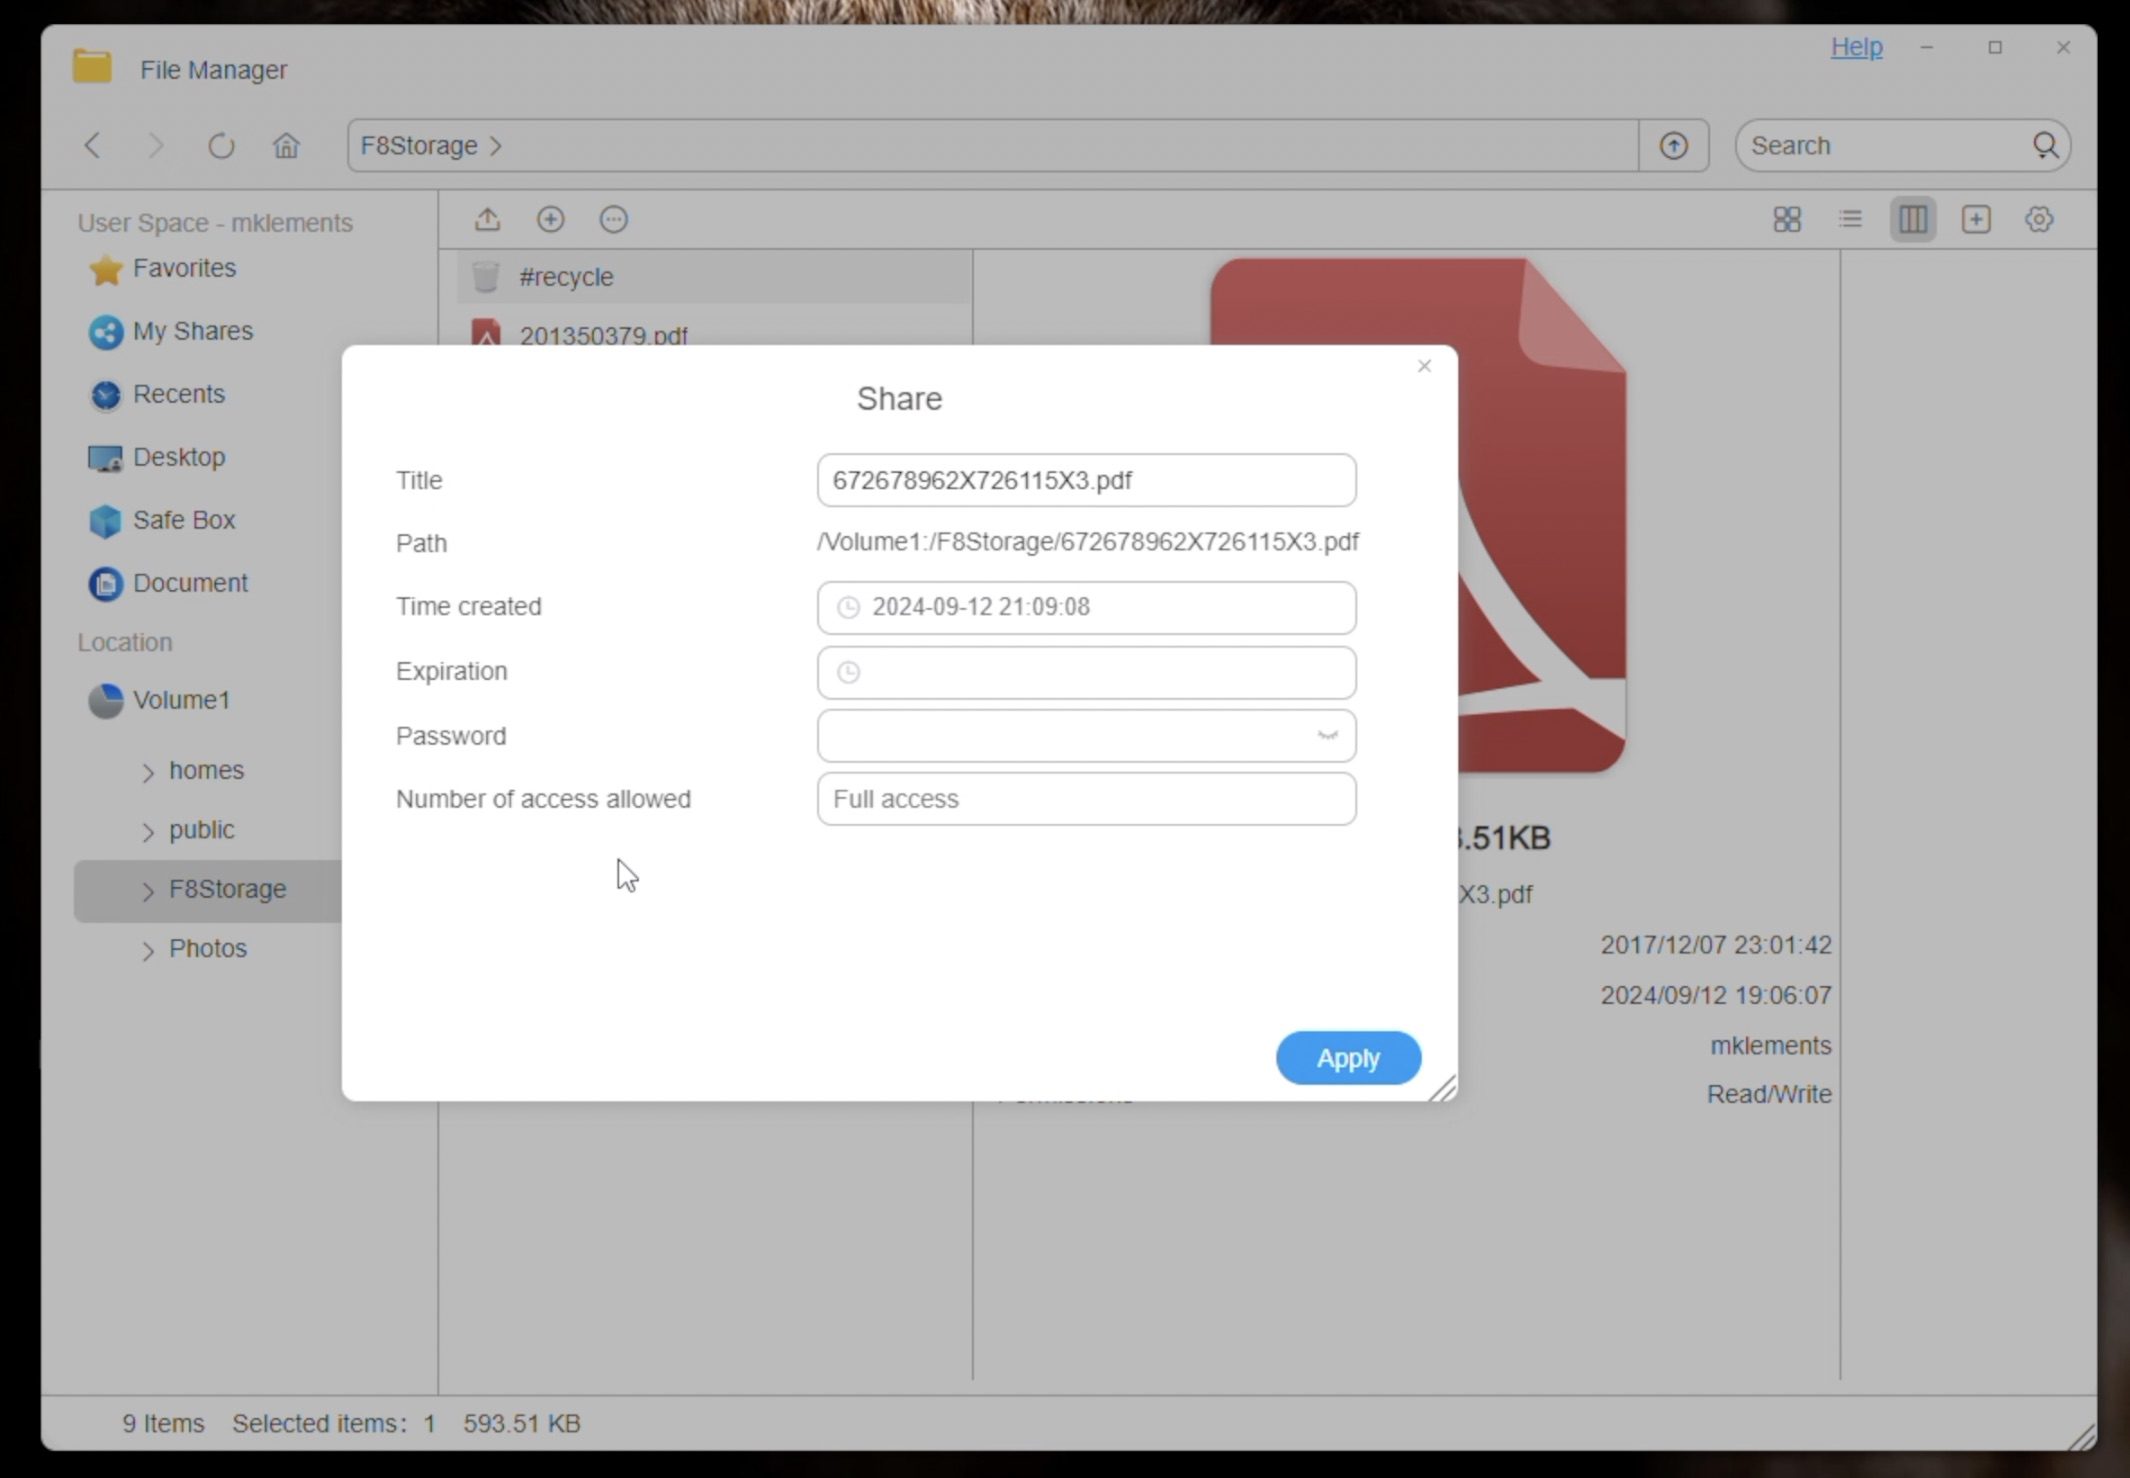Viewport: 2130px width, 1478px height.
Task: Close the Share dialog
Action: pyautogui.click(x=1424, y=366)
